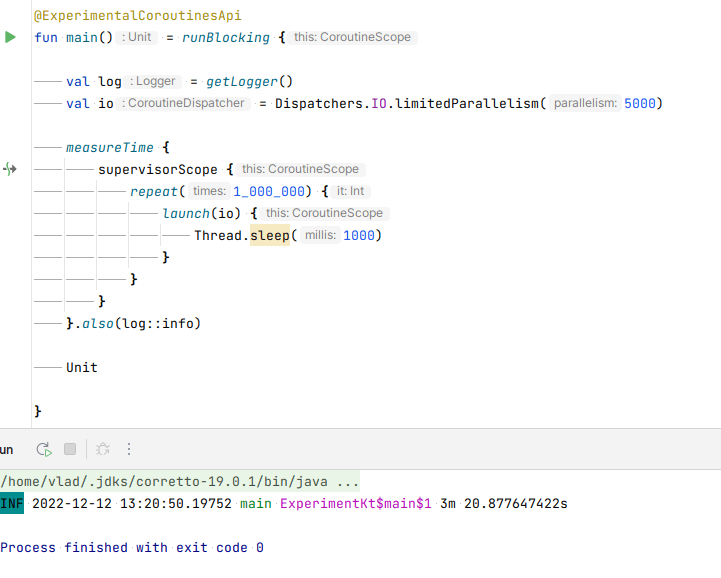This screenshot has width=721, height=578.
Task: Click the ': Logger' type inlay hint
Action: (x=153, y=81)
